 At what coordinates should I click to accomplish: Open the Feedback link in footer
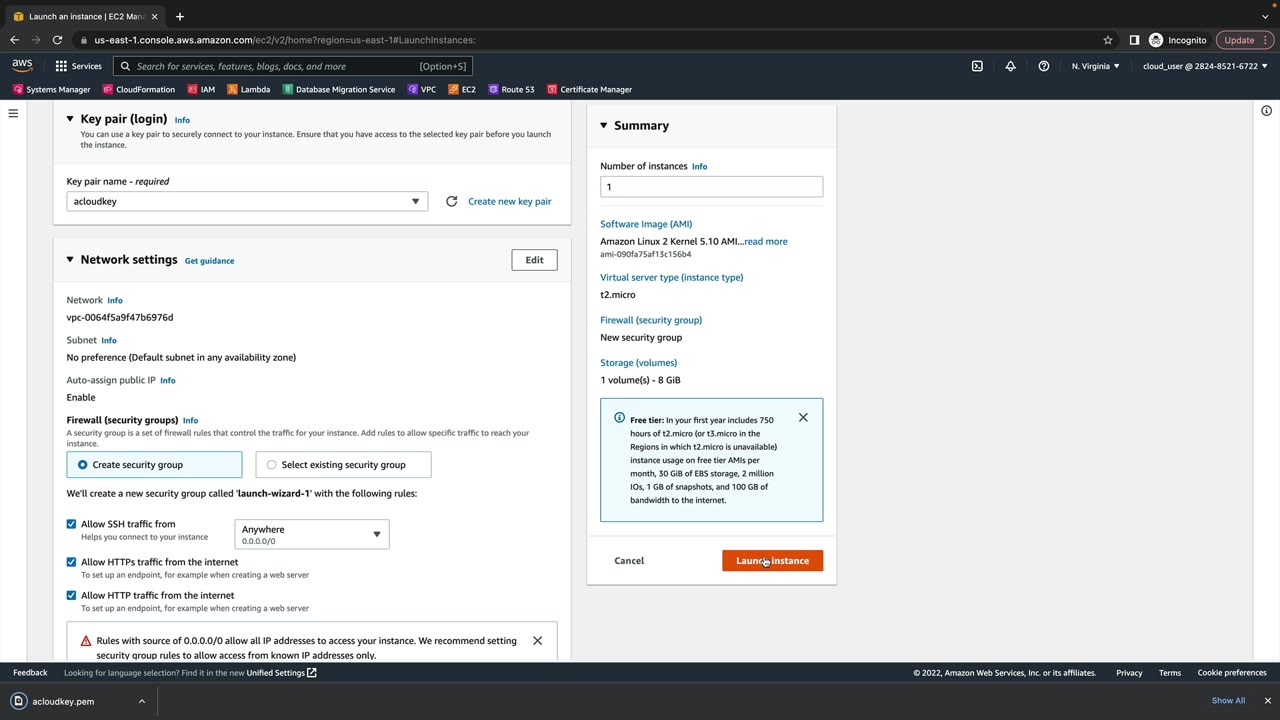click(x=30, y=673)
